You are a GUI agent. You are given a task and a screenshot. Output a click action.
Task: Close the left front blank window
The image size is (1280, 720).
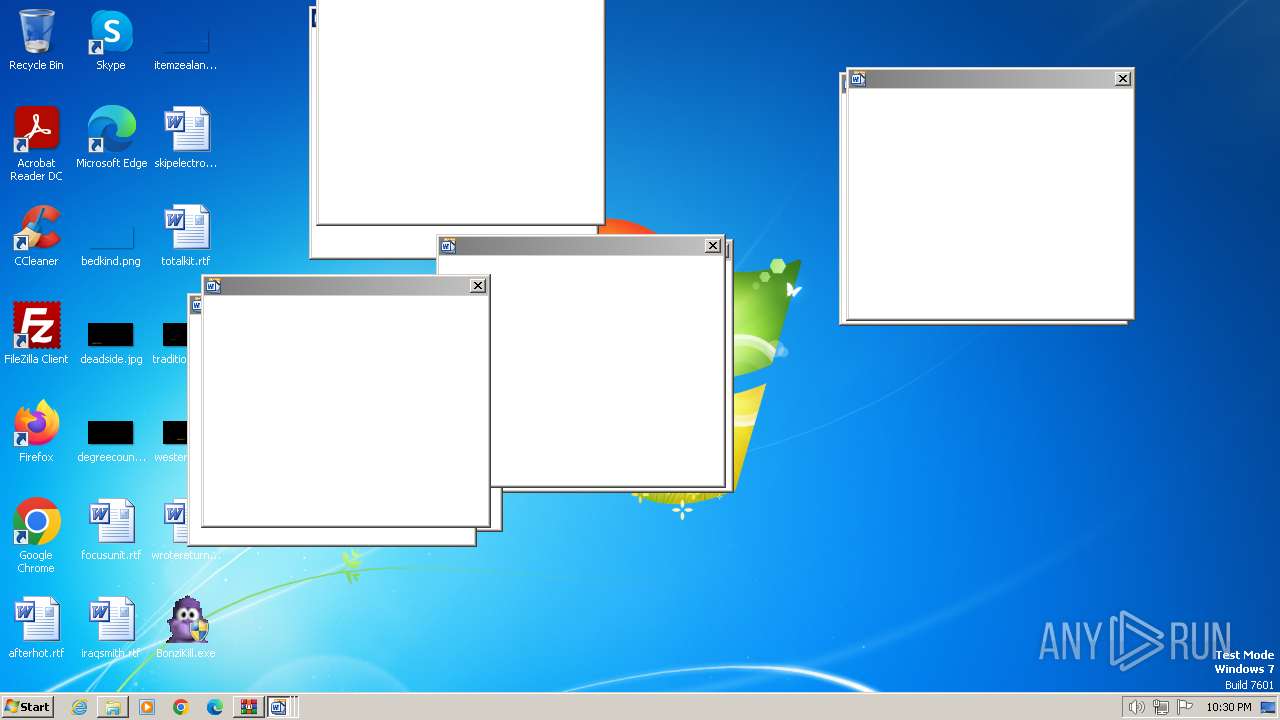(x=478, y=285)
